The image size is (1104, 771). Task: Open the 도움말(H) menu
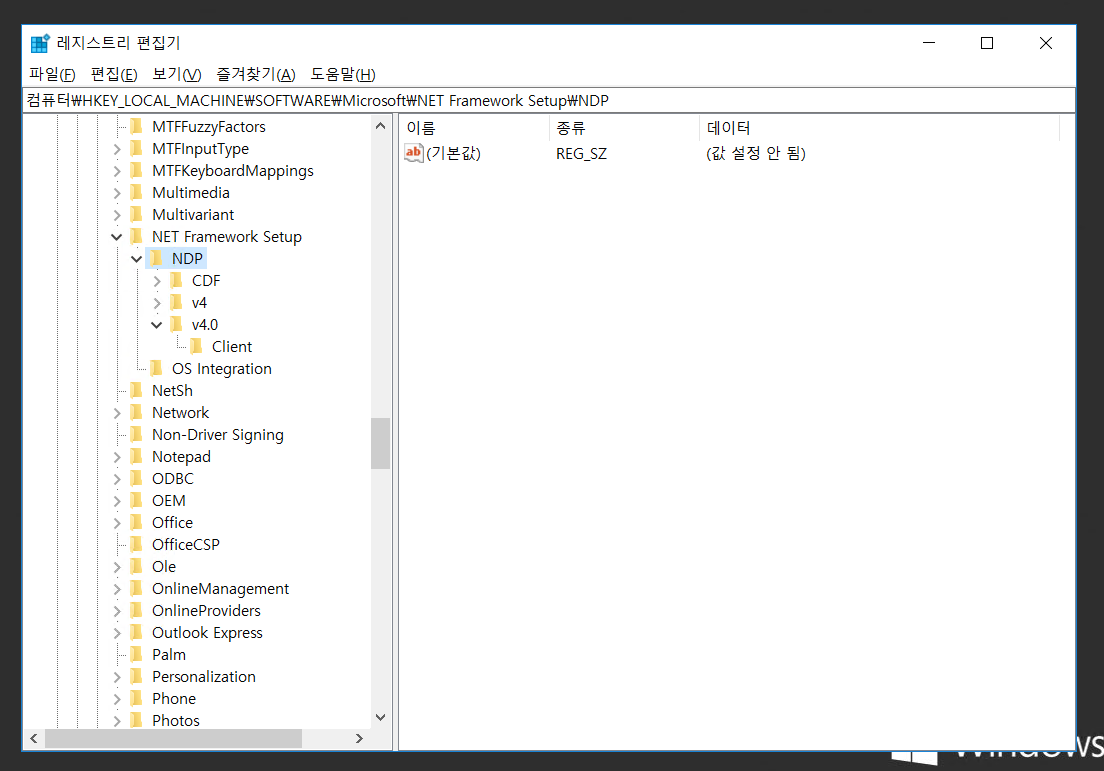point(343,74)
